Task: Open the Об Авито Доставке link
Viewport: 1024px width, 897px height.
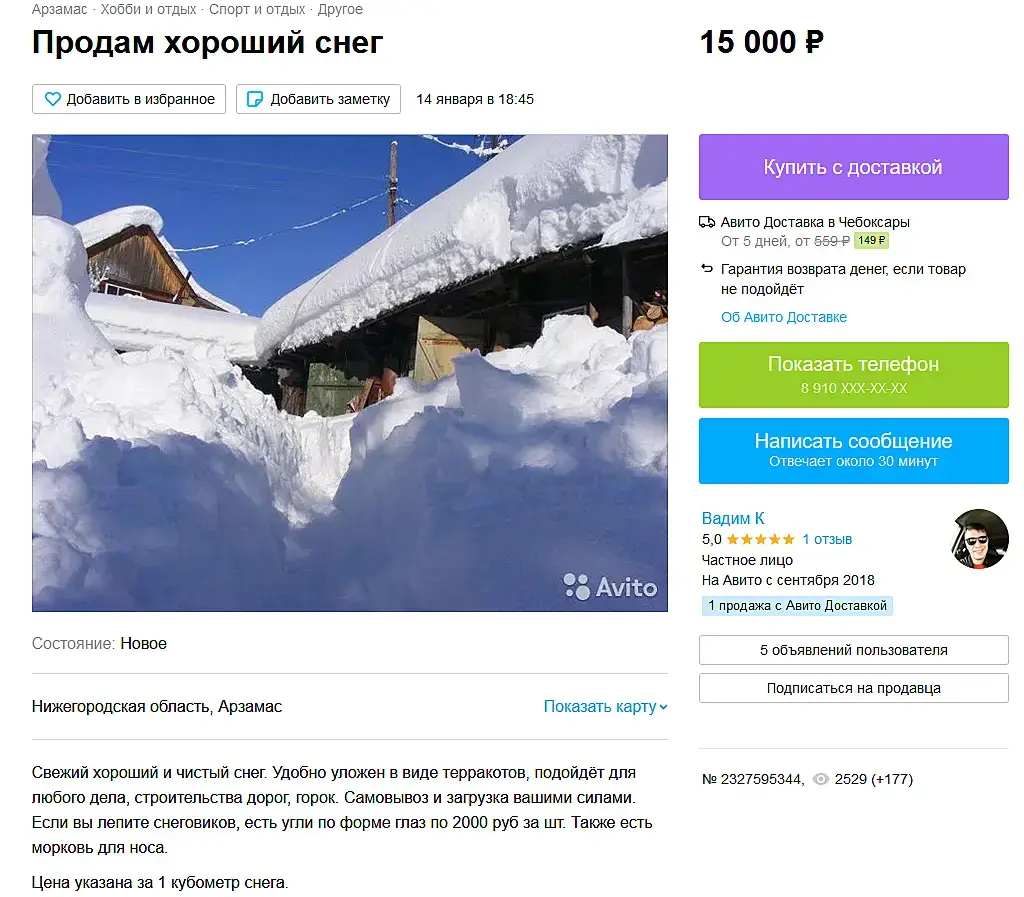Action: [784, 317]
